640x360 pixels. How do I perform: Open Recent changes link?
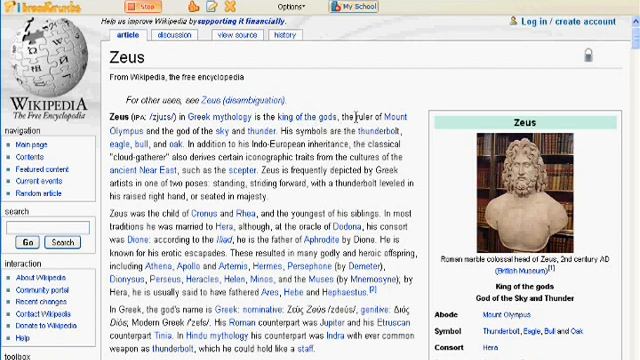tap(41, 302)
